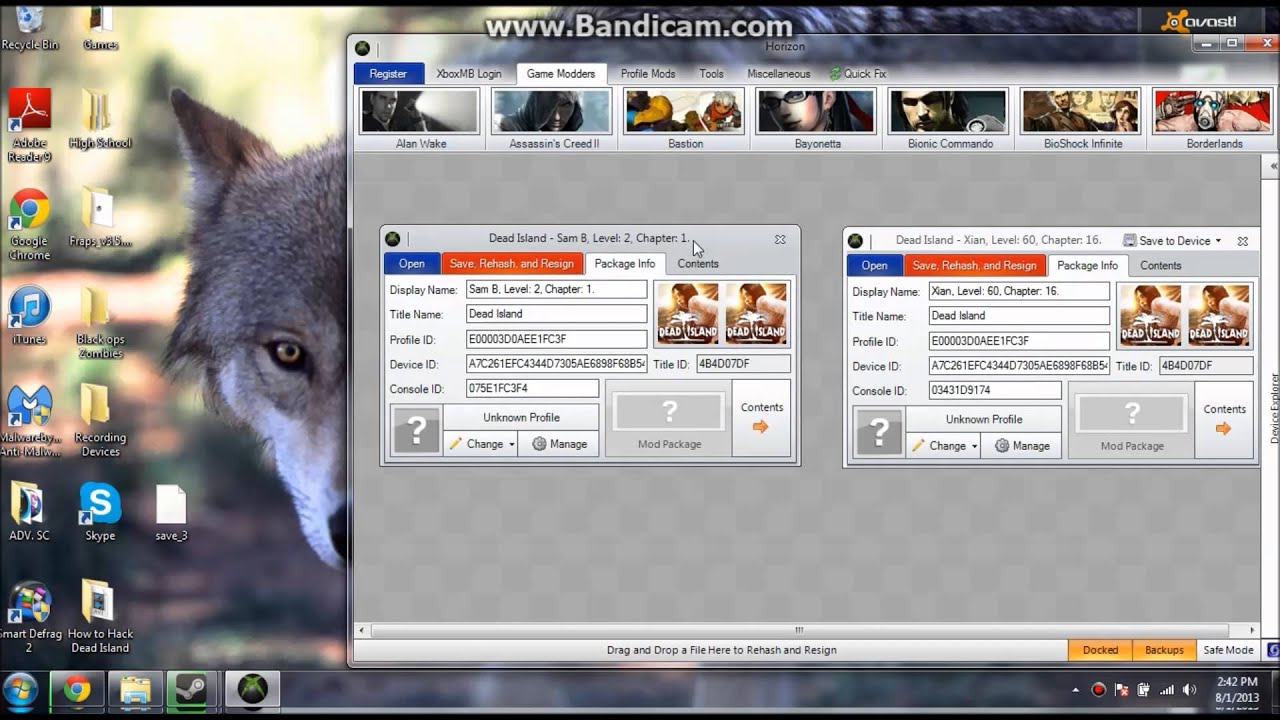Select the Malwarebytes Anti-Malware desktop icon
The width and height of the screenshot is (1280, 720).
(x=30, y=421)
